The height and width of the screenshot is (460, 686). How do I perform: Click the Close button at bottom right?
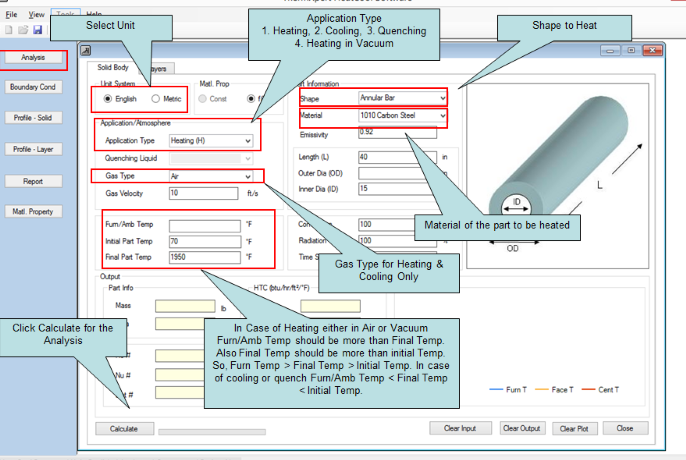[625, 428]
